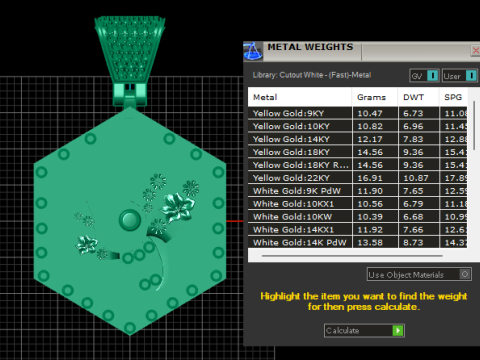The image size is (480, 360).
Task: Click the 7.65 DWT value
Action: 413,191
